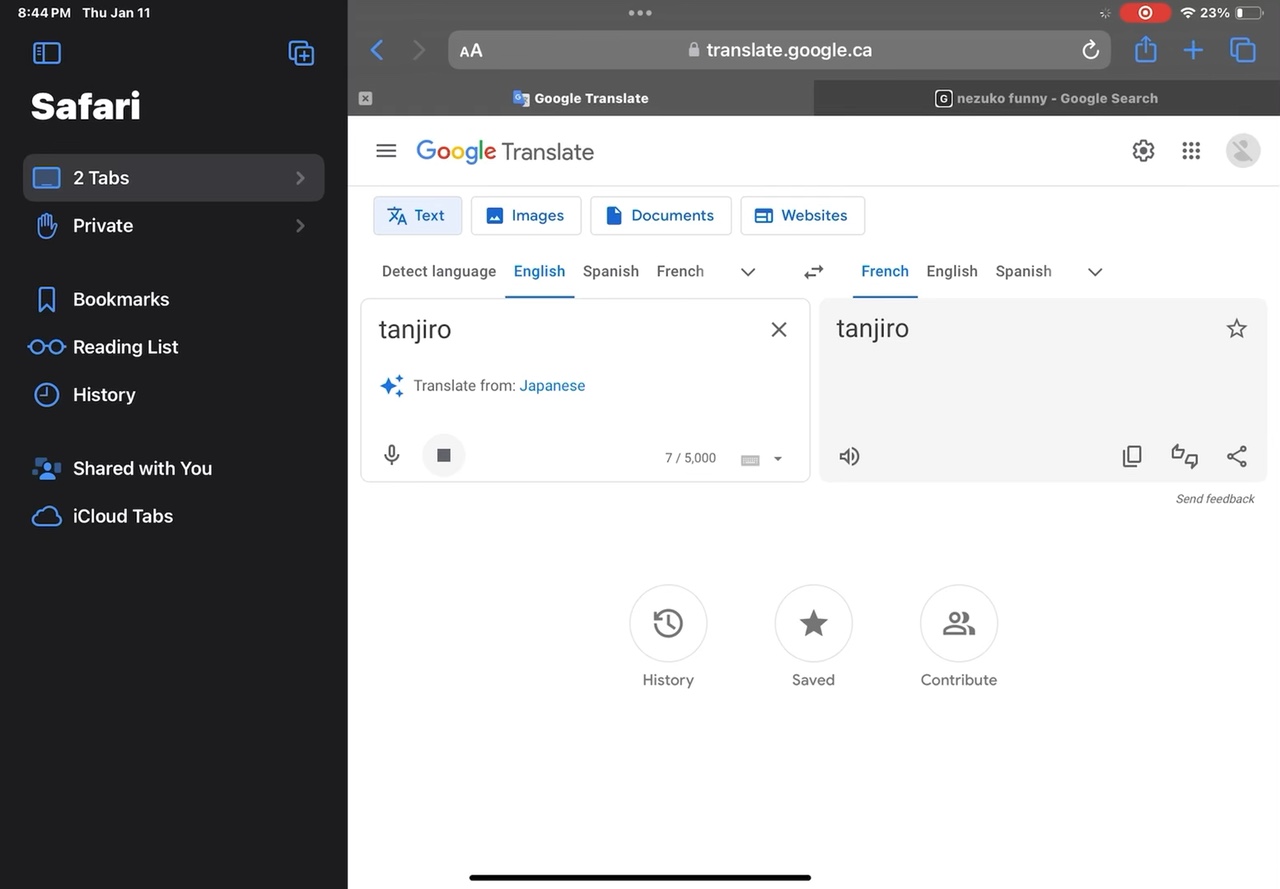Open the Share sheet
Image resolution: width=1280 pixels, height=889 pixels.
pos(1146,49)
